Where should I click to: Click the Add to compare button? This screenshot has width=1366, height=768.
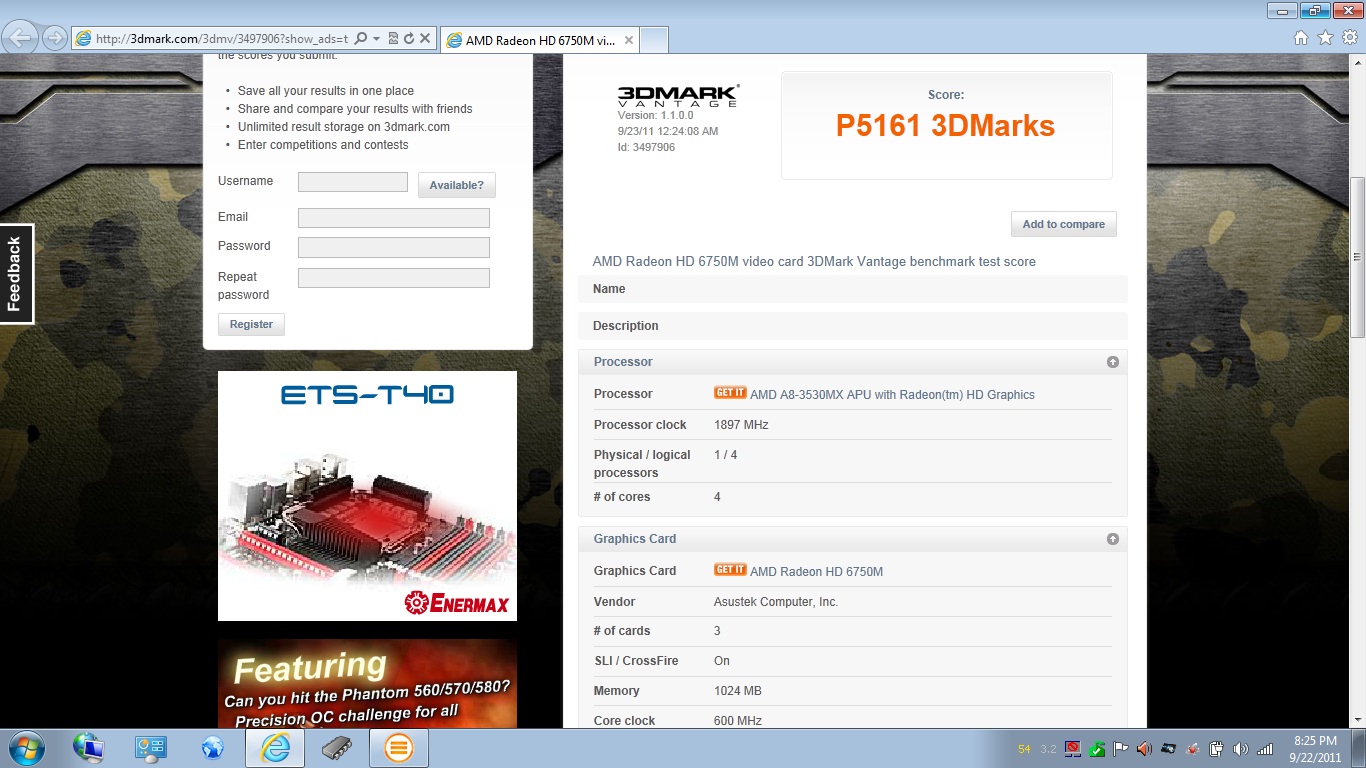(1063, 224)
